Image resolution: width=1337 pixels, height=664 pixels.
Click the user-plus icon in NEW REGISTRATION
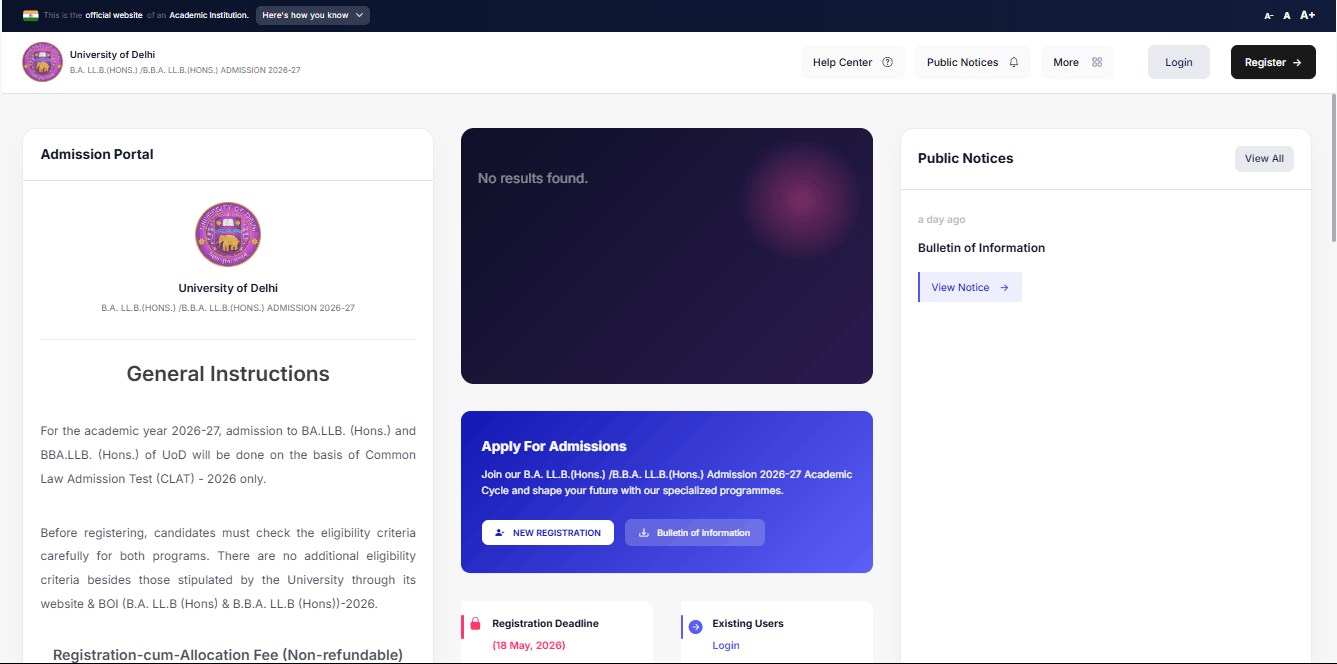[500, 533]
